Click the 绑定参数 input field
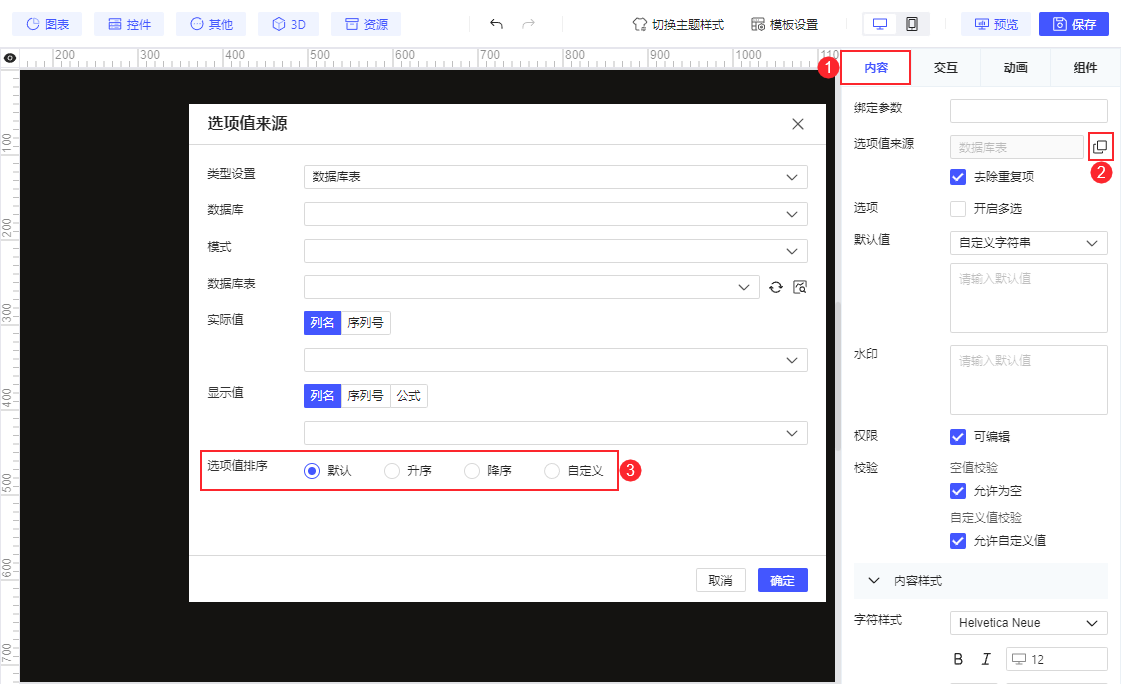 pyautogui.click(x=1028, y=110)
